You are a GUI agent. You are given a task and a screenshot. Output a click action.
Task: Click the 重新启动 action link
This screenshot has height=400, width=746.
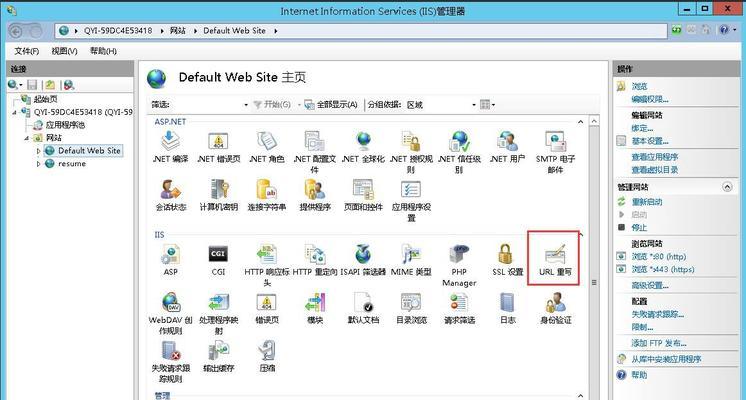[647, 202]
